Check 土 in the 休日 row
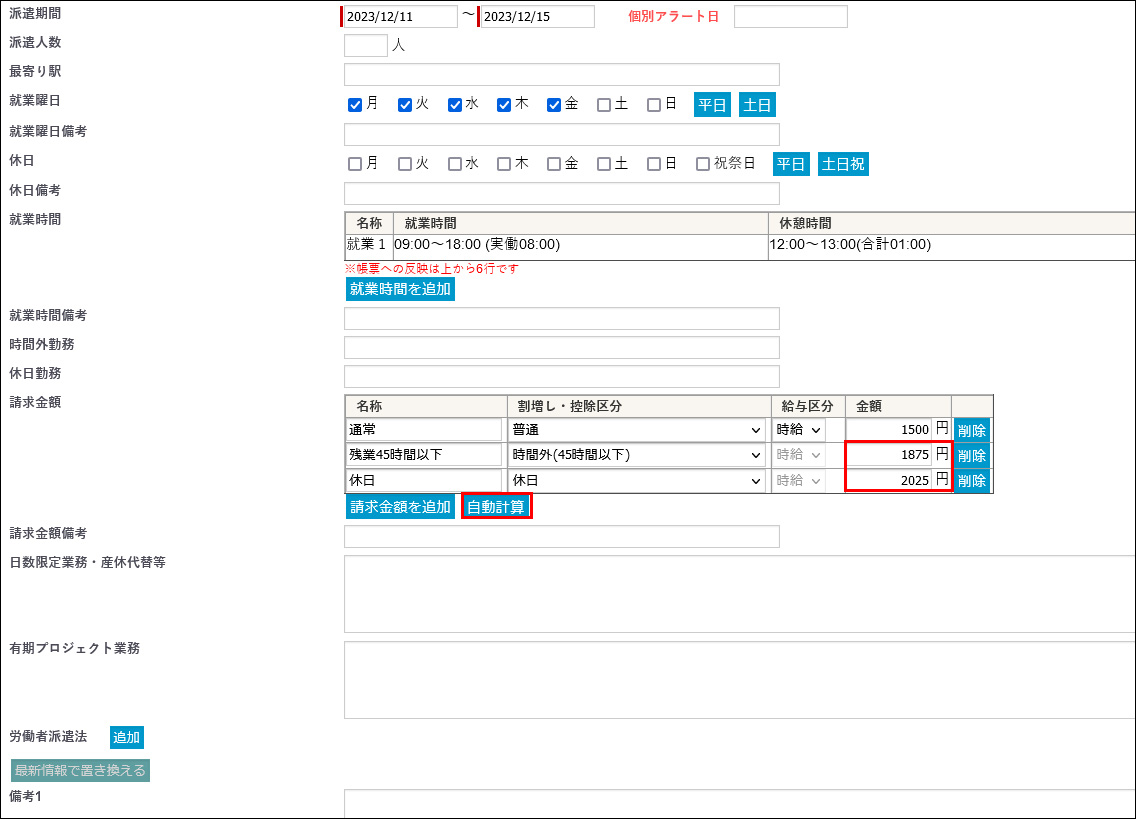Screen dimensions: 1136x819 [604, 164]
